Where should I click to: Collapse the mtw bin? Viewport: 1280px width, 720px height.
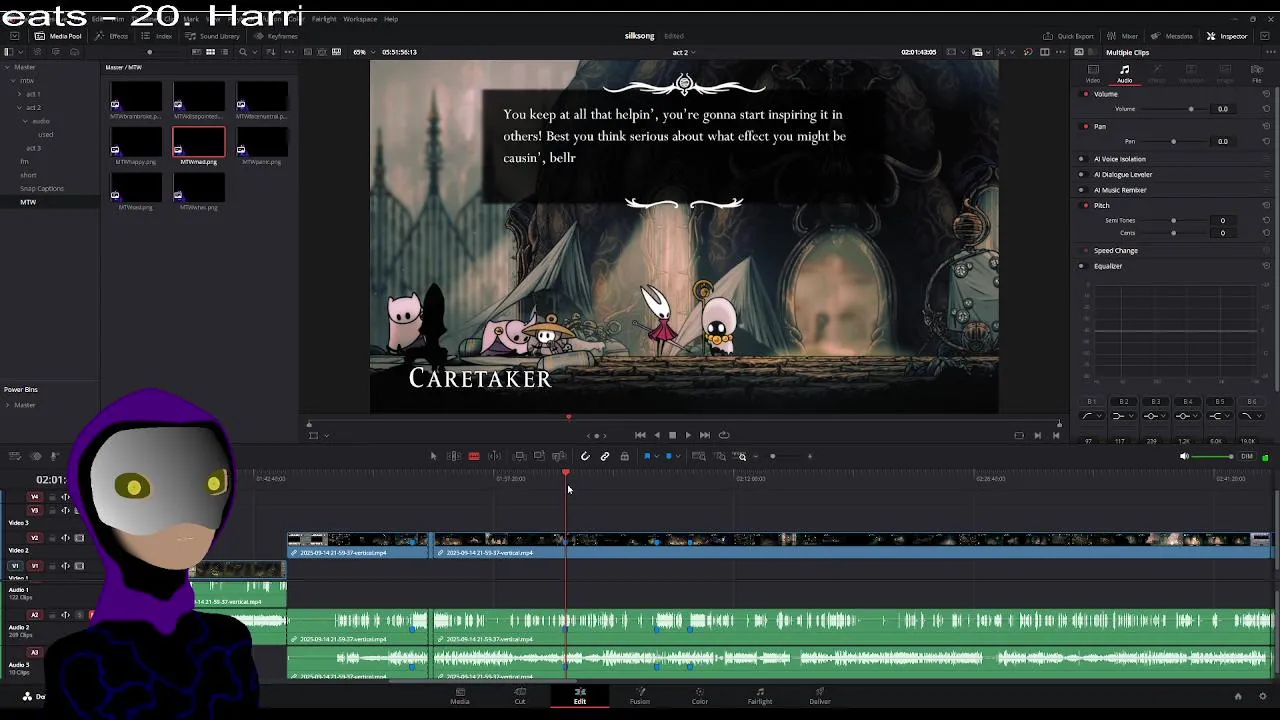[x=13, y=80]
